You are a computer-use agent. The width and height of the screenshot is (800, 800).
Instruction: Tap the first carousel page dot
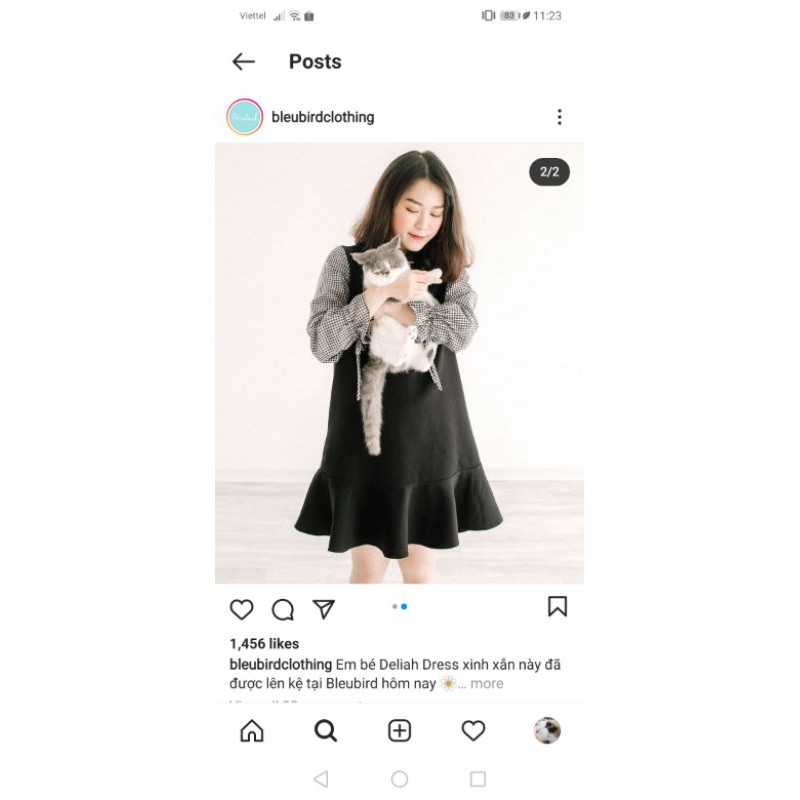point(394,607)
